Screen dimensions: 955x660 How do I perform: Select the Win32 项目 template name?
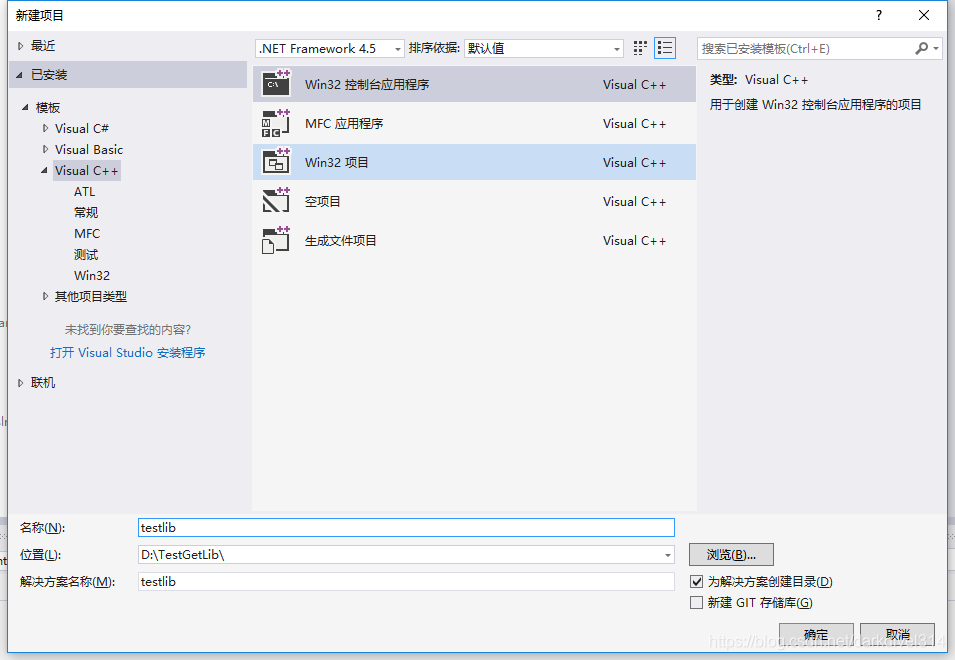click(337, 163)
